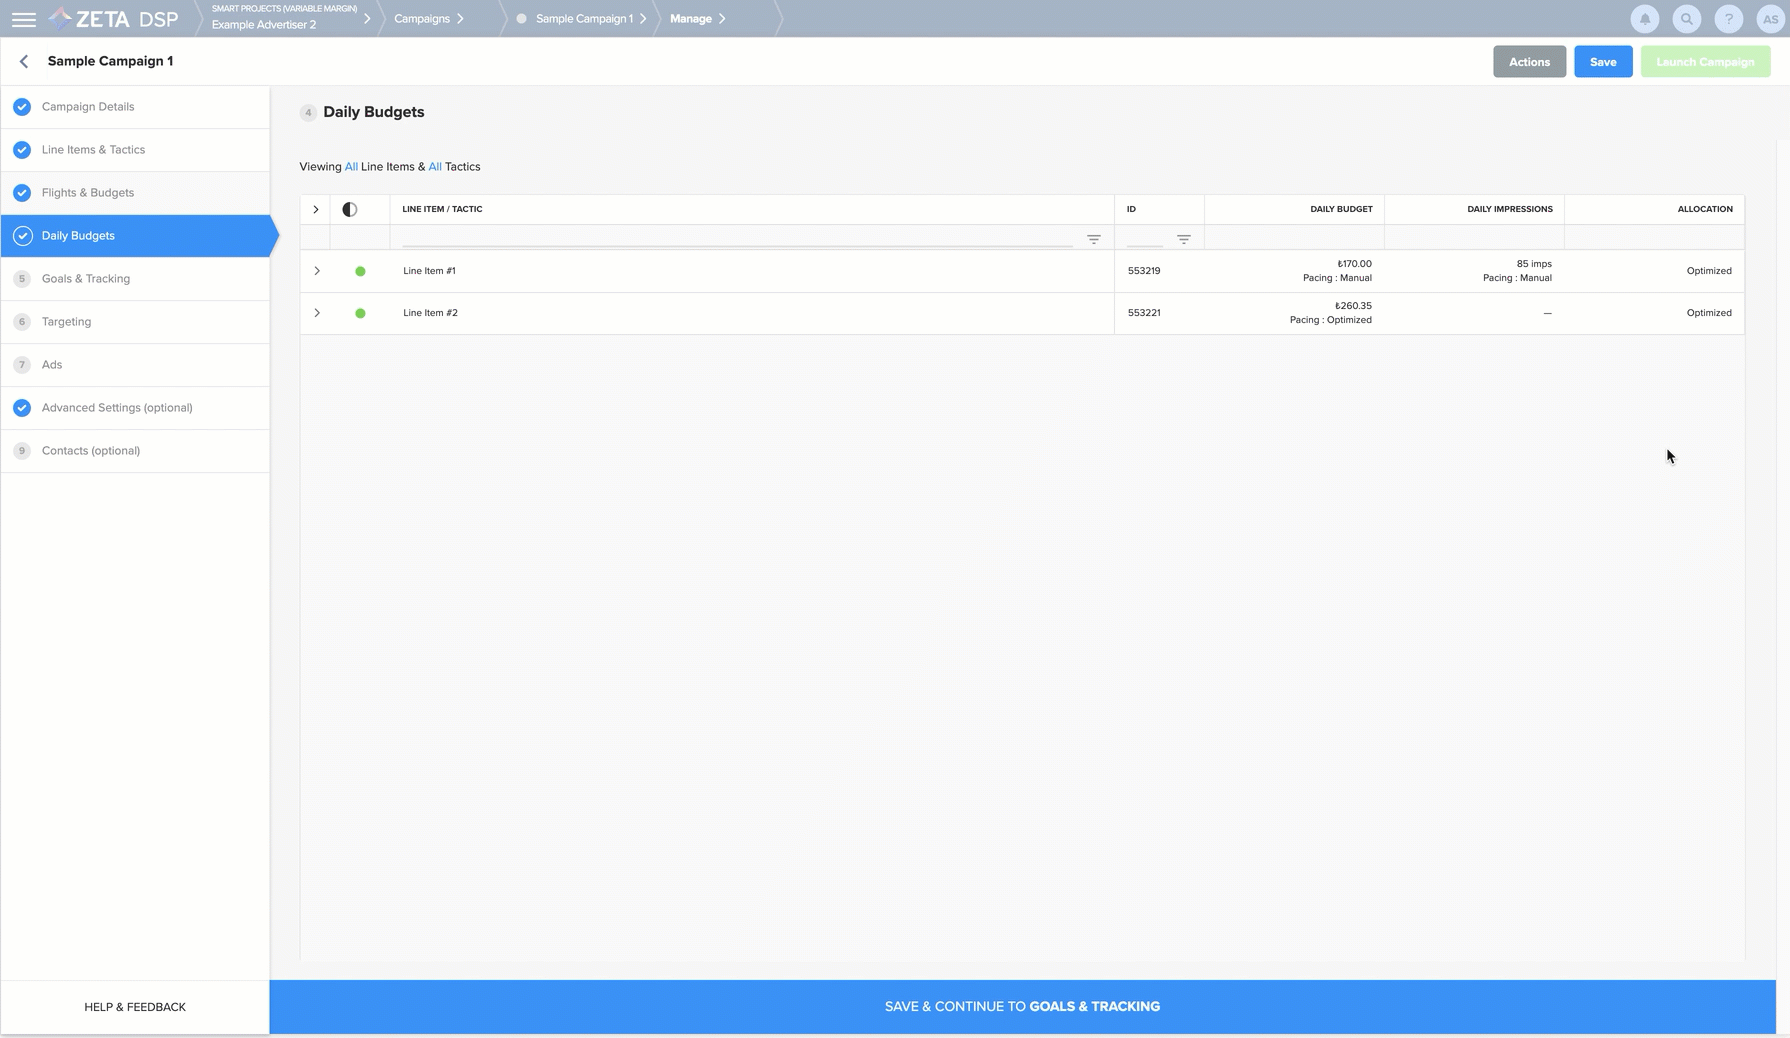The height and width of the screenshot is (1038, 1790).
Task: Open the search magnifier icon
Action: click(1686, 19)
